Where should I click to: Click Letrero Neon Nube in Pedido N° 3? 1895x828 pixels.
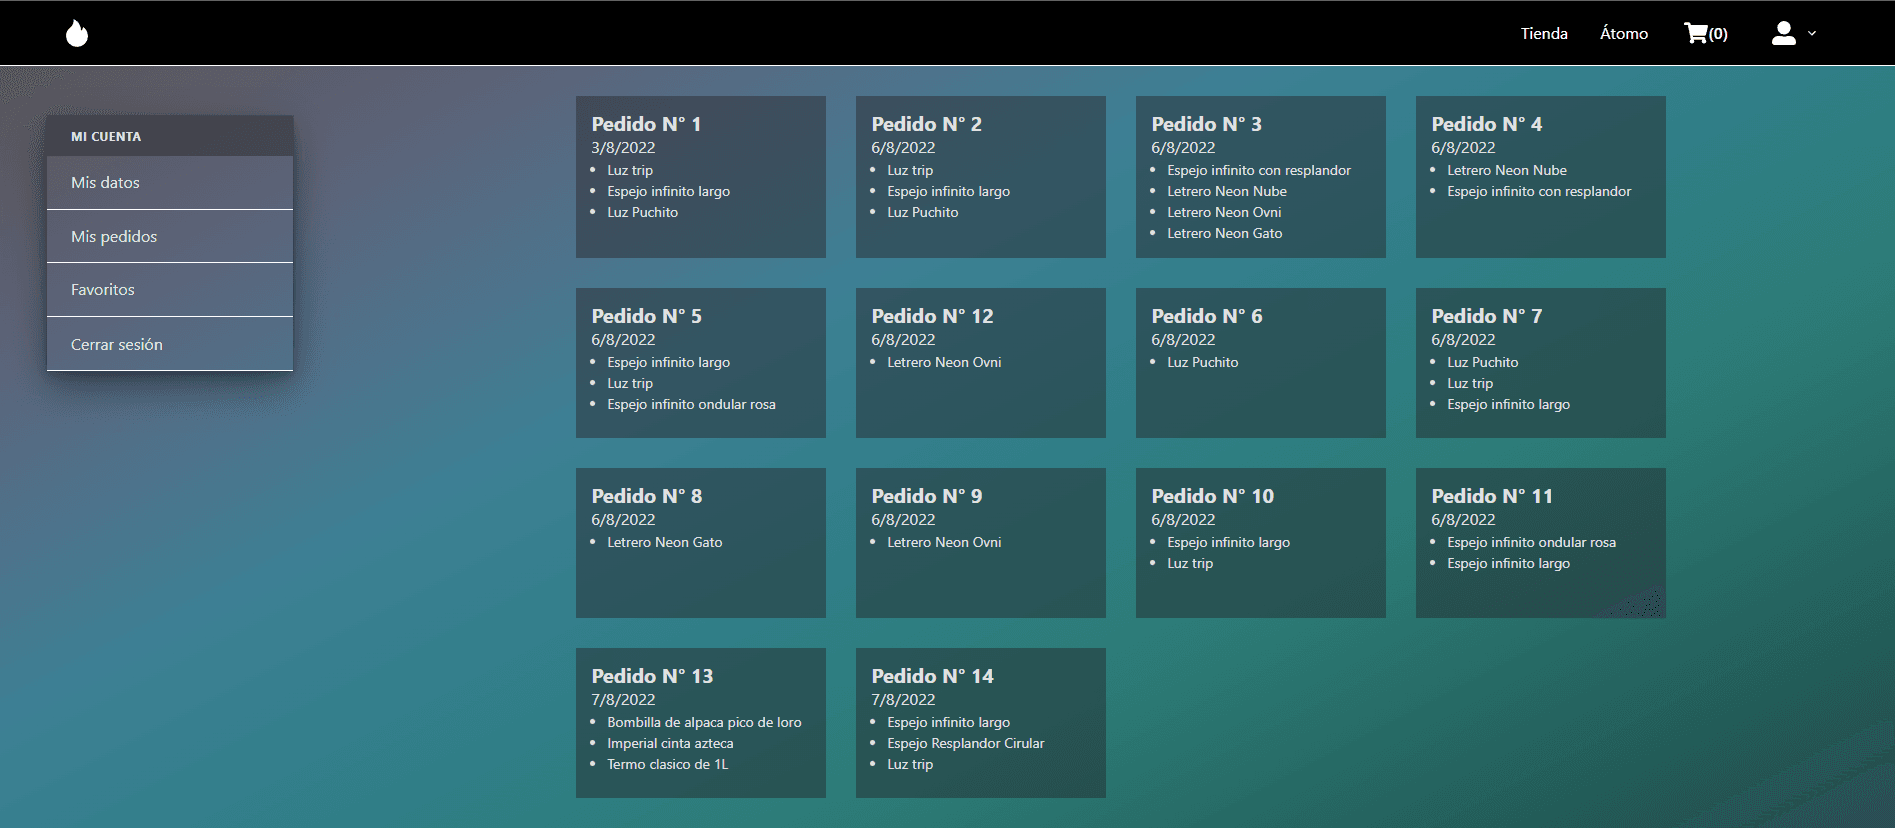pos(1227,191)
